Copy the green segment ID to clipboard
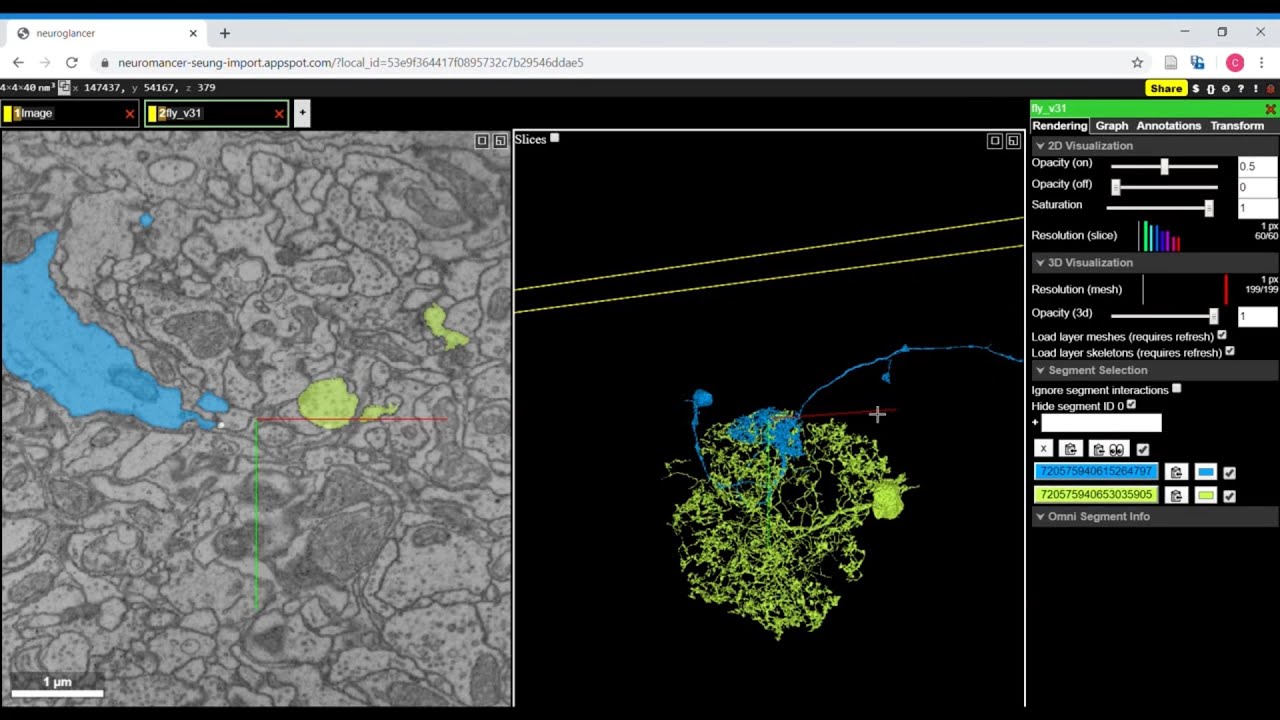This screenshot has width=1280, height=720. 1177,495
